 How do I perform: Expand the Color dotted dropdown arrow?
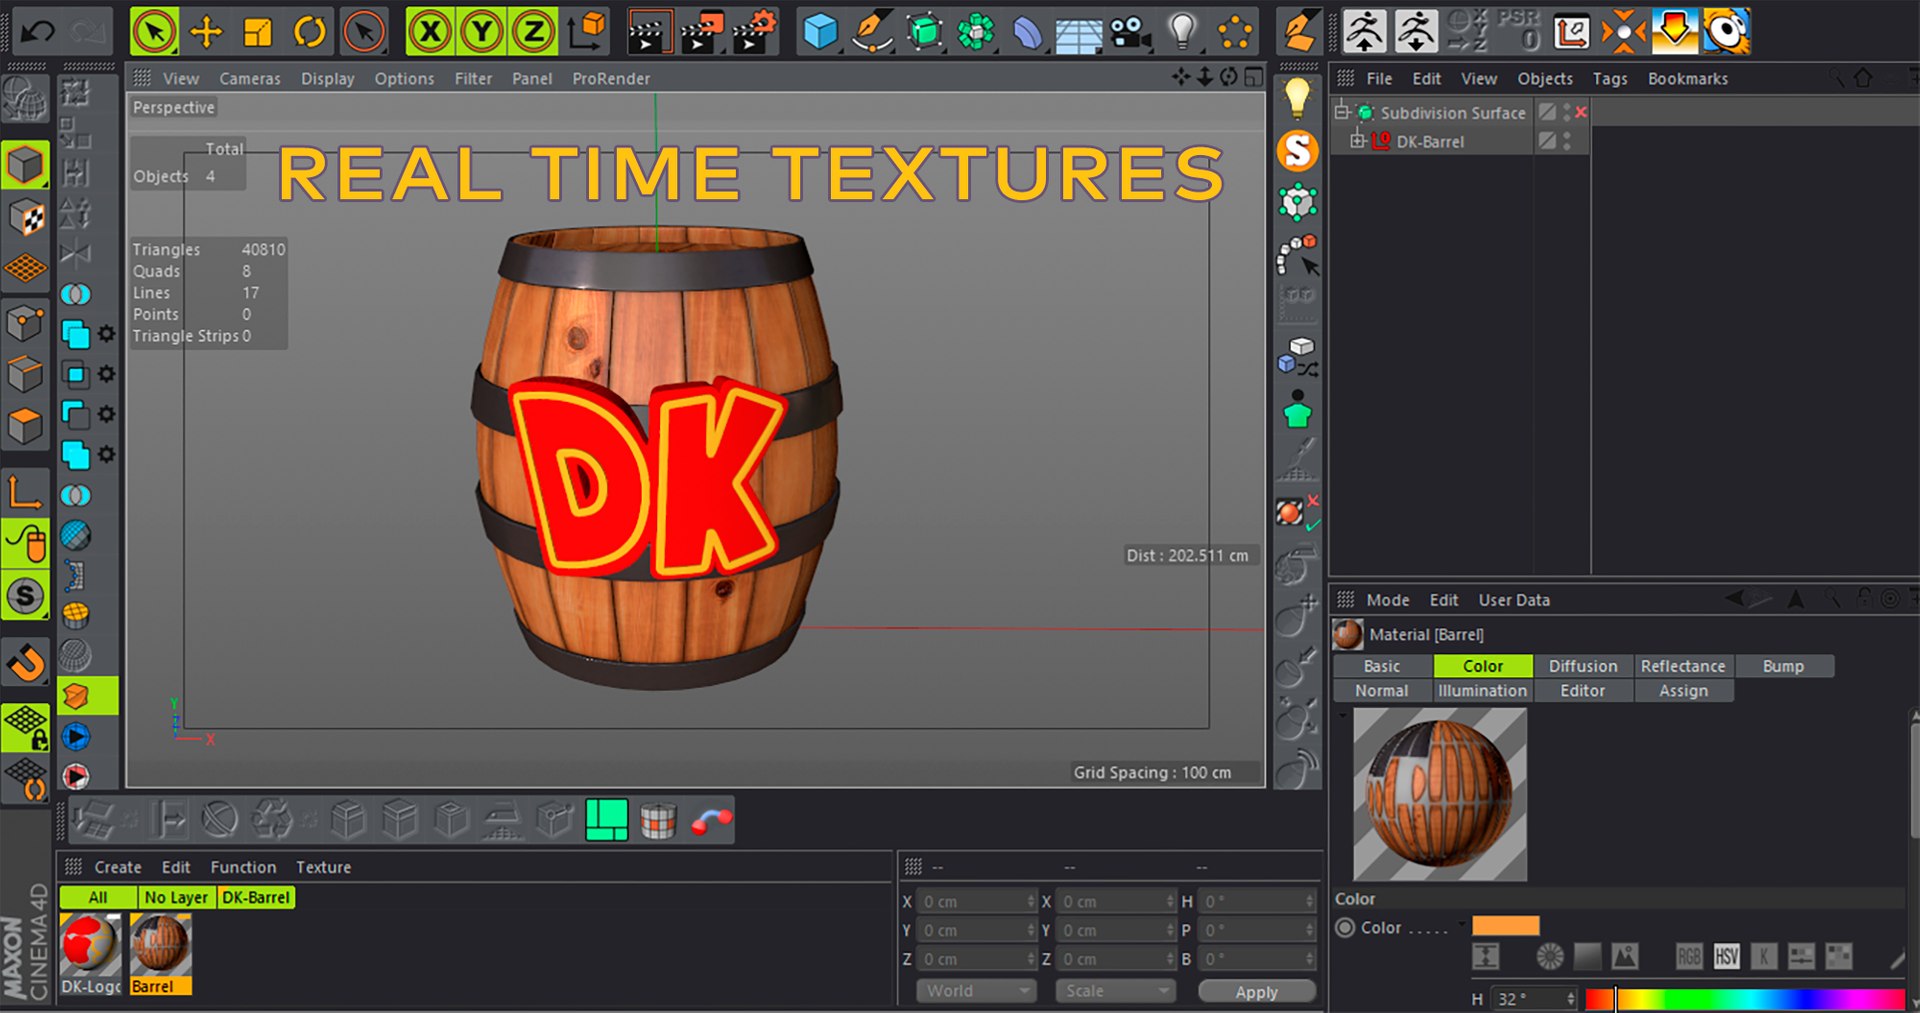click(x=1461, y=924)
